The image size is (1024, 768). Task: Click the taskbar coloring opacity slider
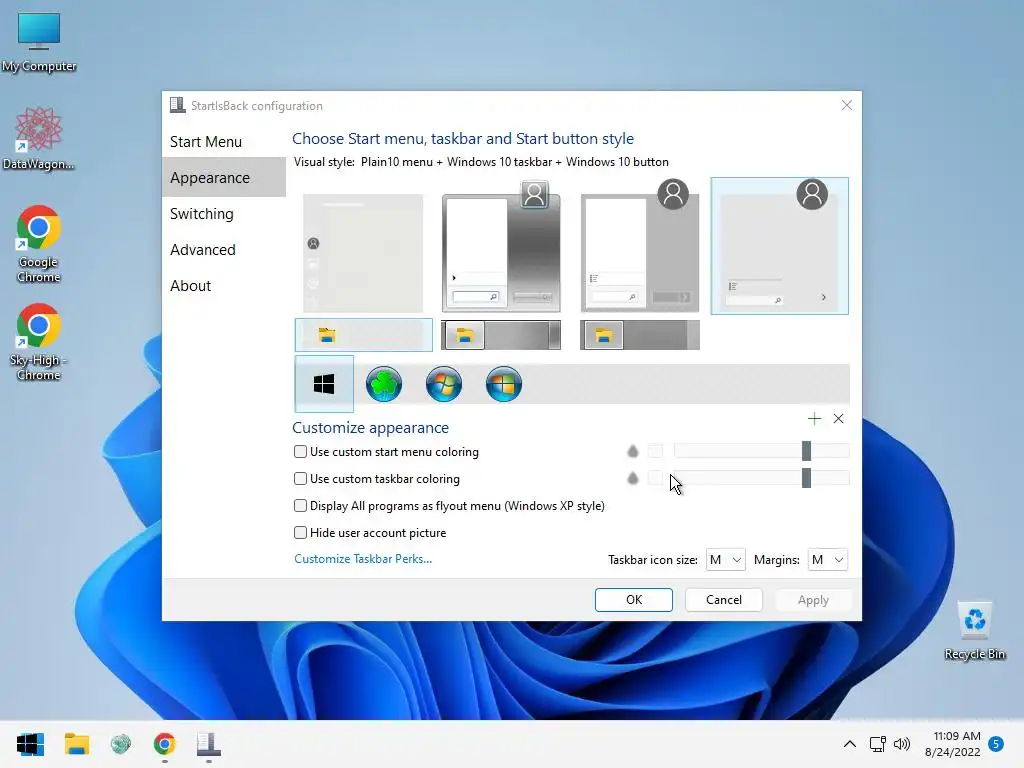tap(761, 478)
